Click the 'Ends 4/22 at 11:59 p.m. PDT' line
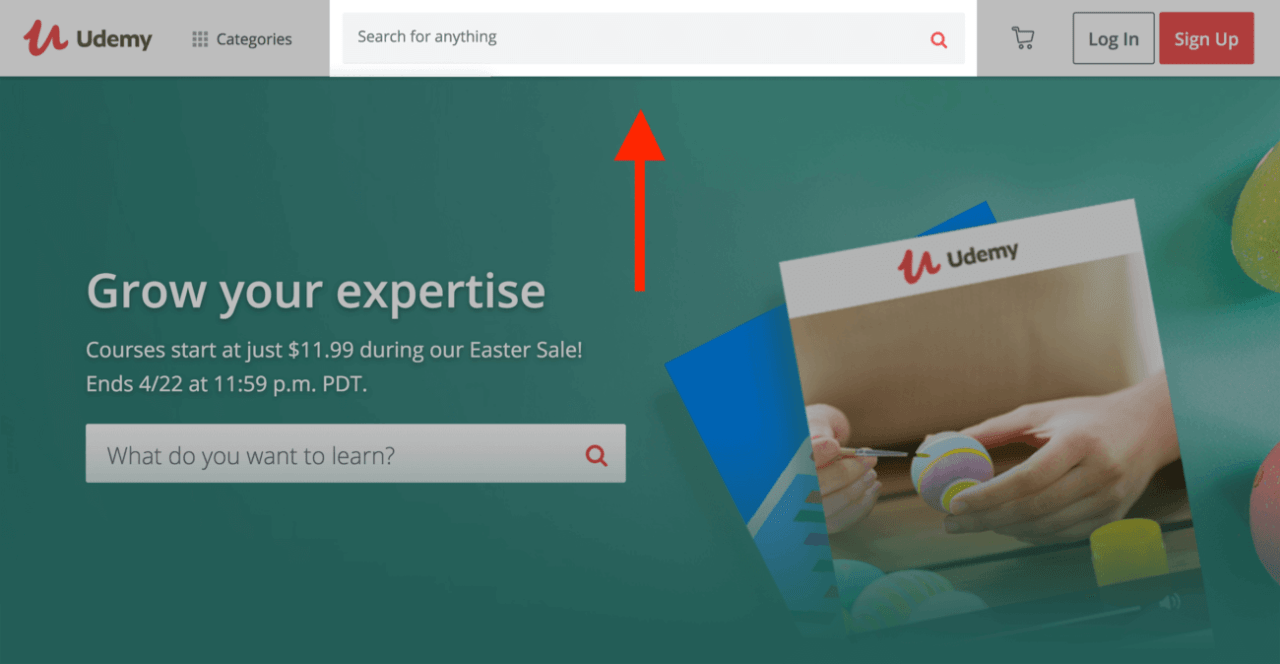The height and width of the screenshot is (664, 1280). [227, 383]
